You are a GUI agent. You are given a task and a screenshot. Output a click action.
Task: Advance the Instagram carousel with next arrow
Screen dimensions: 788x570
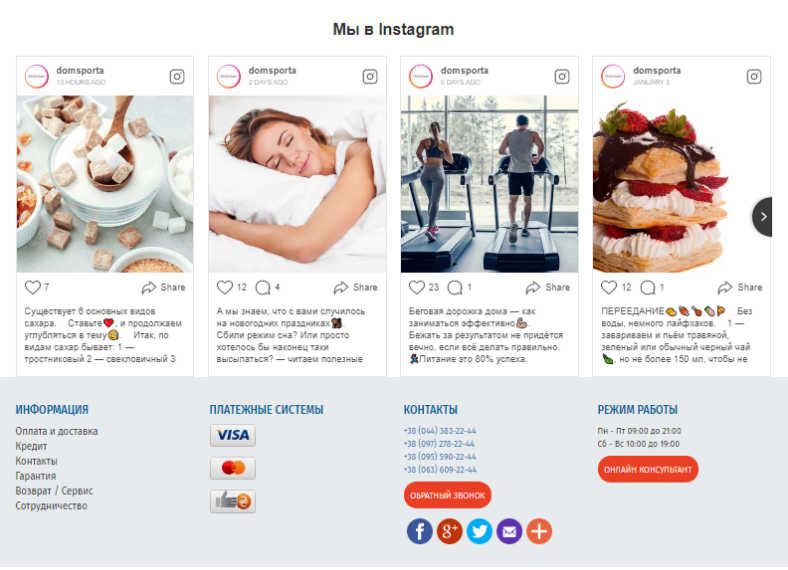(x=762, y=217)
